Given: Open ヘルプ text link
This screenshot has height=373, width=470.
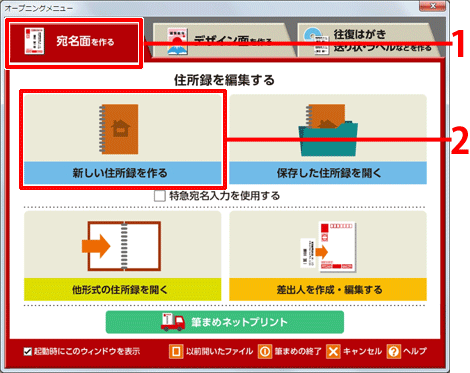Looking at the screenshot, I should pyautogui.click(x=415, y=351).
